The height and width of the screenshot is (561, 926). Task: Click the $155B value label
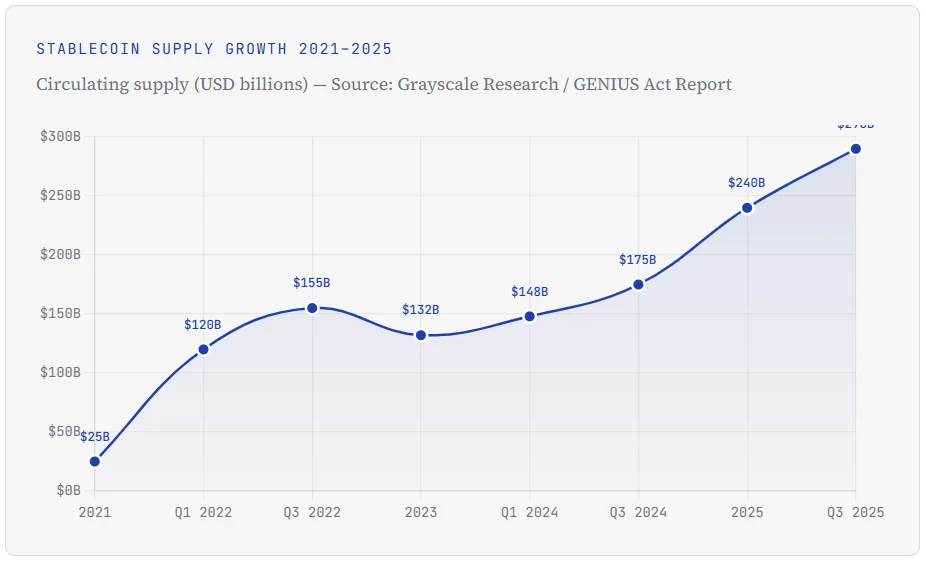point(312,284)
